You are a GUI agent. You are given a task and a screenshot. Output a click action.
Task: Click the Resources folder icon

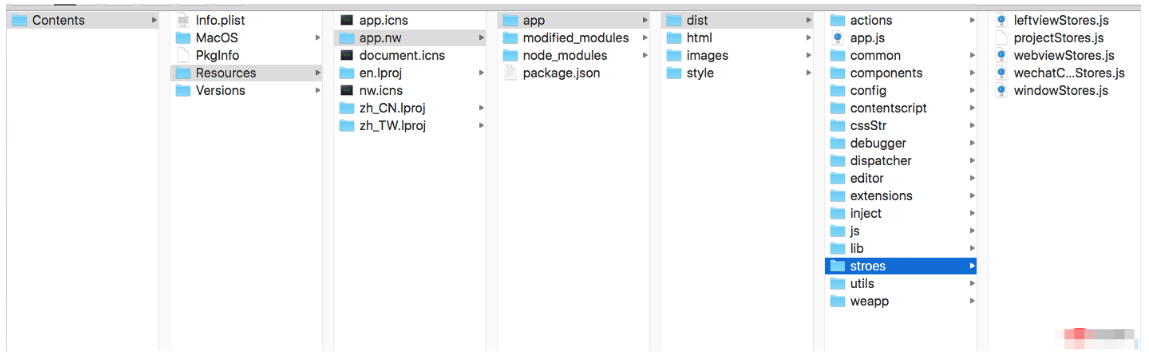click(x=183, y=73)
